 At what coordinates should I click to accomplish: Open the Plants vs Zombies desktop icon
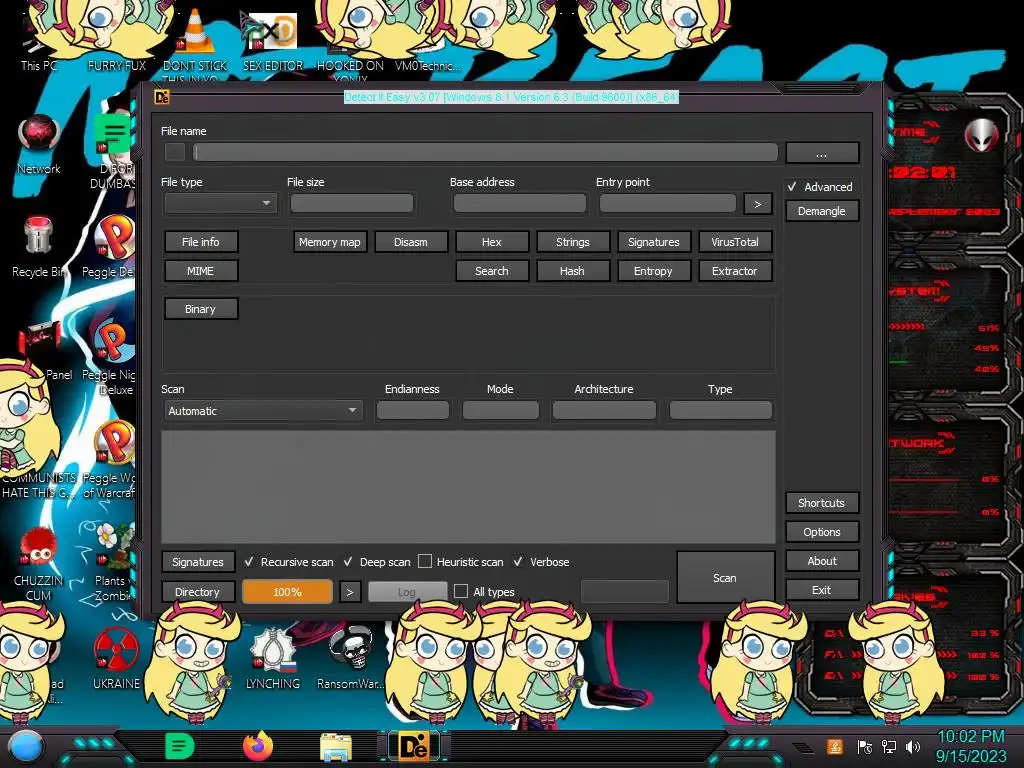[x=112, y=562]
